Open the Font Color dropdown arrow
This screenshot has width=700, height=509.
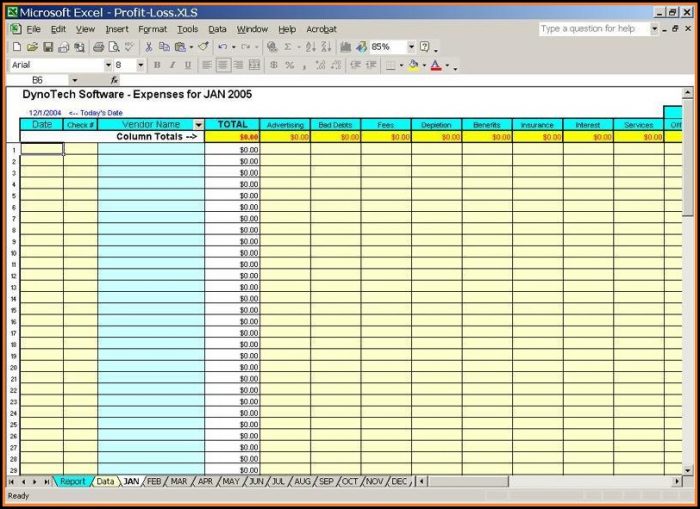[x=447, y=66]
